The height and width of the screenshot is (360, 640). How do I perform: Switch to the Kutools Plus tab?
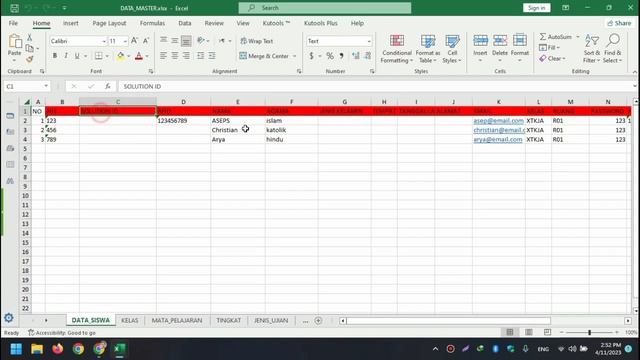(x=320, y=23)
